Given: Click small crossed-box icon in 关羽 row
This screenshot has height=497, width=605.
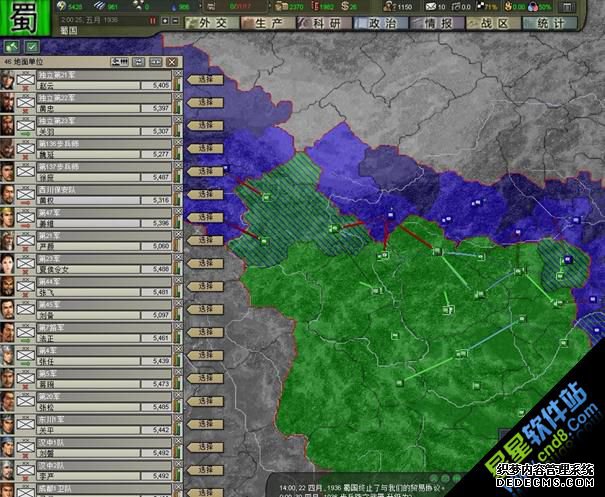Looking at the screenshot, I should 178,119.
